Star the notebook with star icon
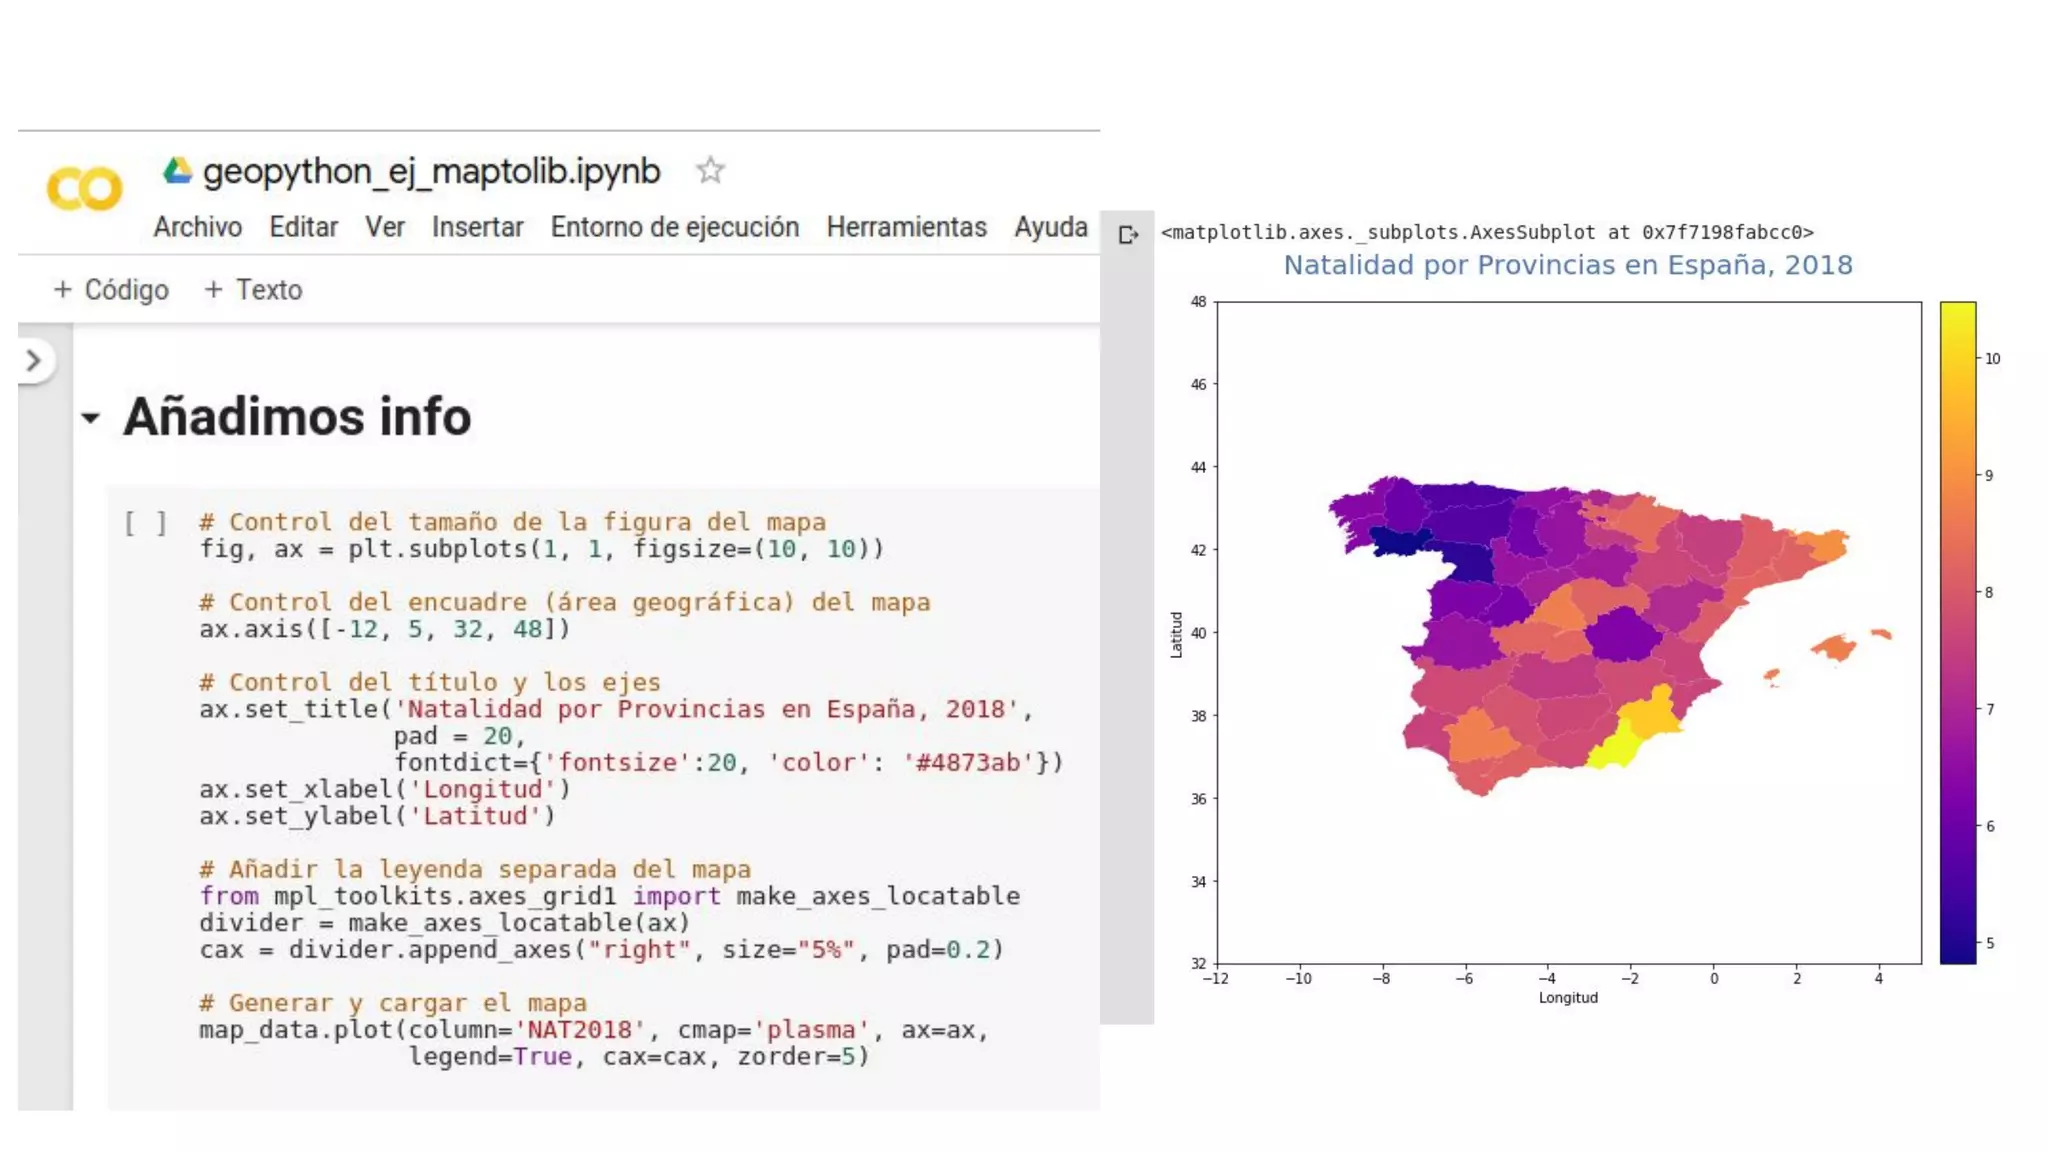This screenshot has height=1152, width=2048. pos(710,171)
